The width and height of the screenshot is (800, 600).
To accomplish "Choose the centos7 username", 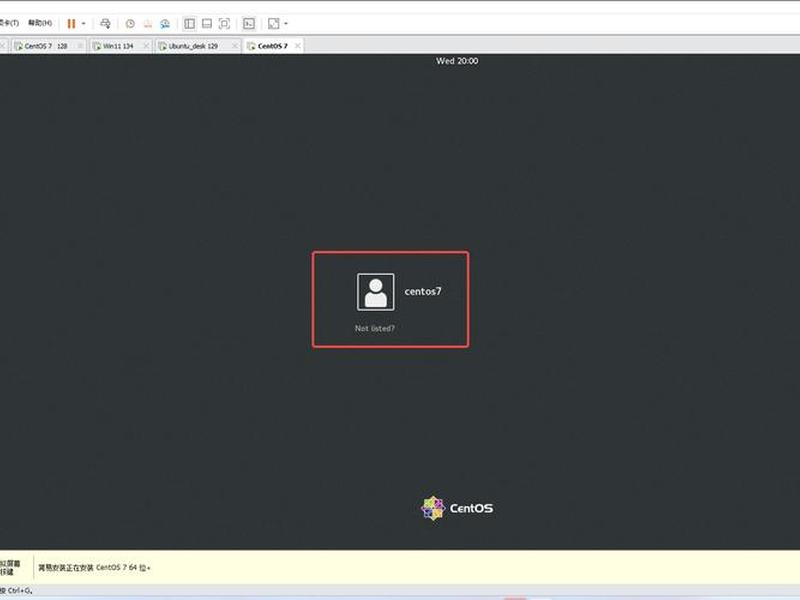I will tap(423, 291).
